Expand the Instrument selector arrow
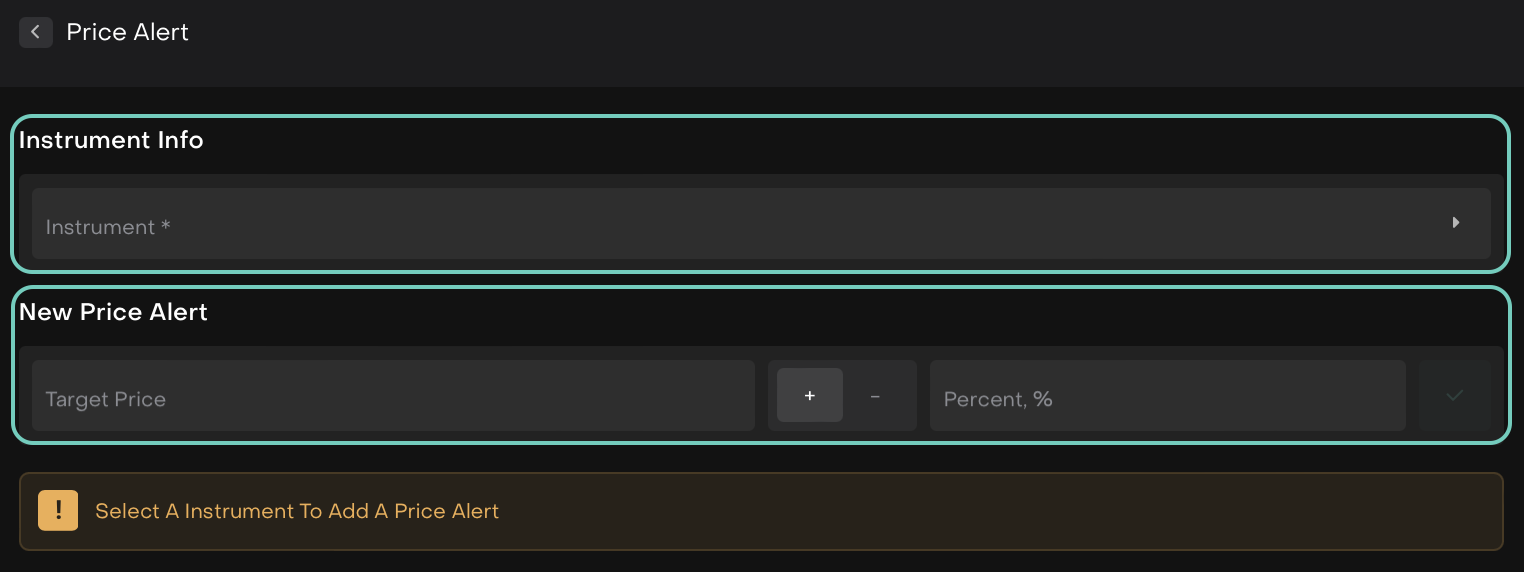Image resolution: width=1524 pixels, height=572 pixels. (x=1456, y=223)
